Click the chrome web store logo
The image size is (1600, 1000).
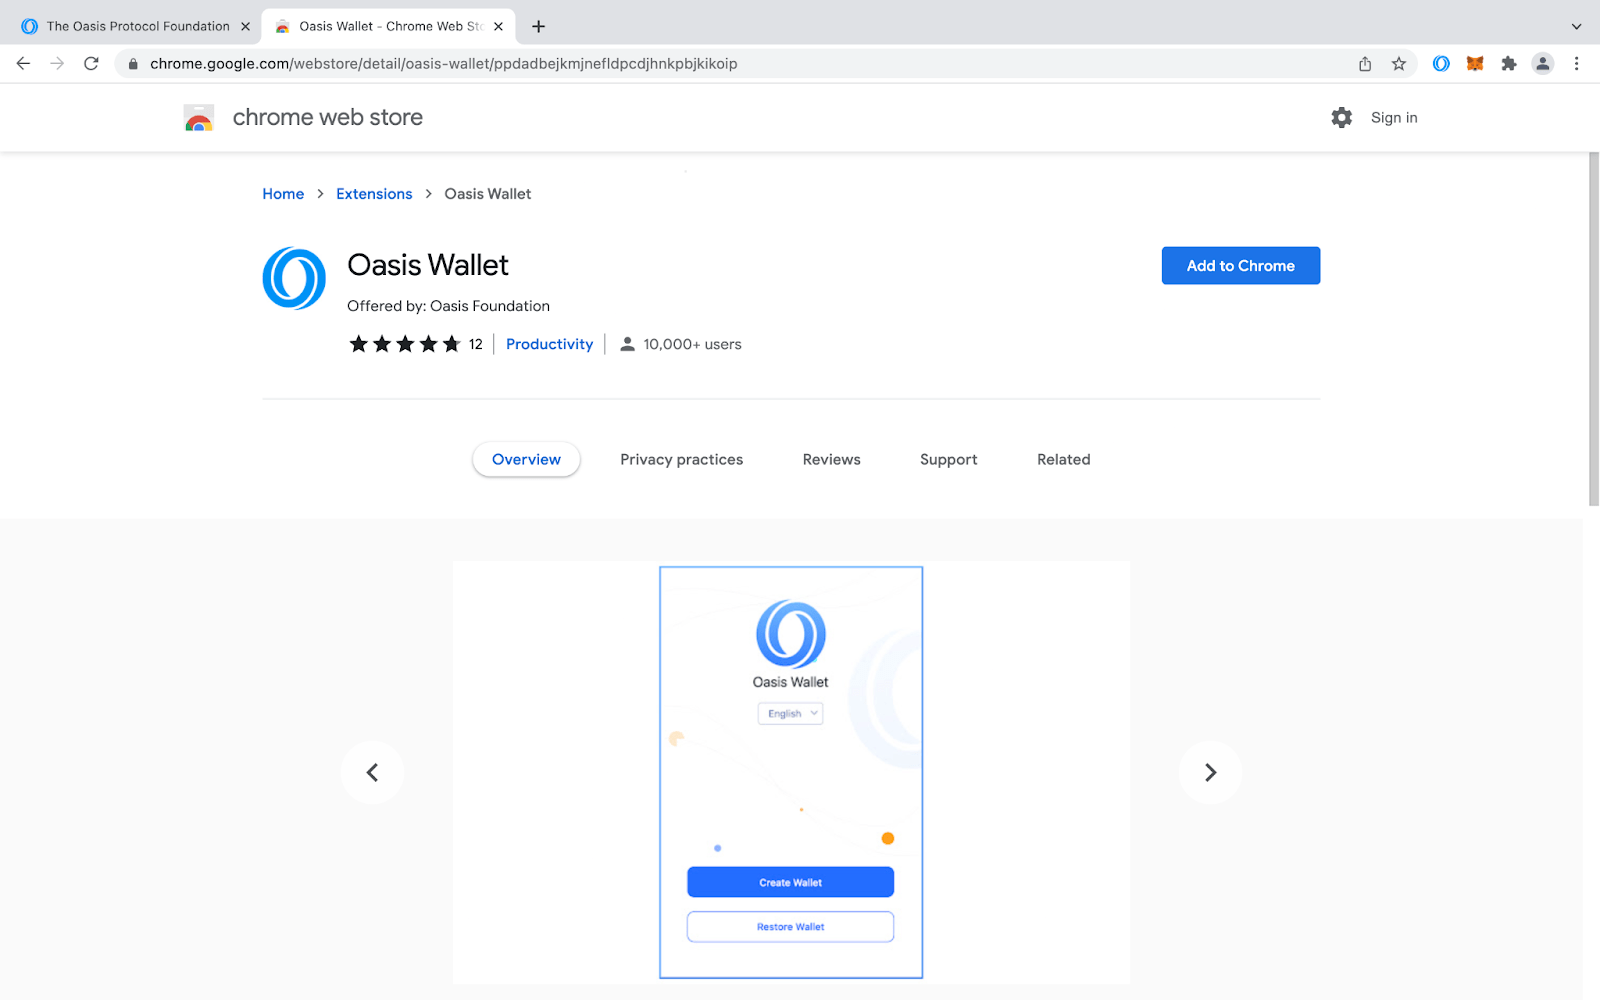click(x=302, y=117)
